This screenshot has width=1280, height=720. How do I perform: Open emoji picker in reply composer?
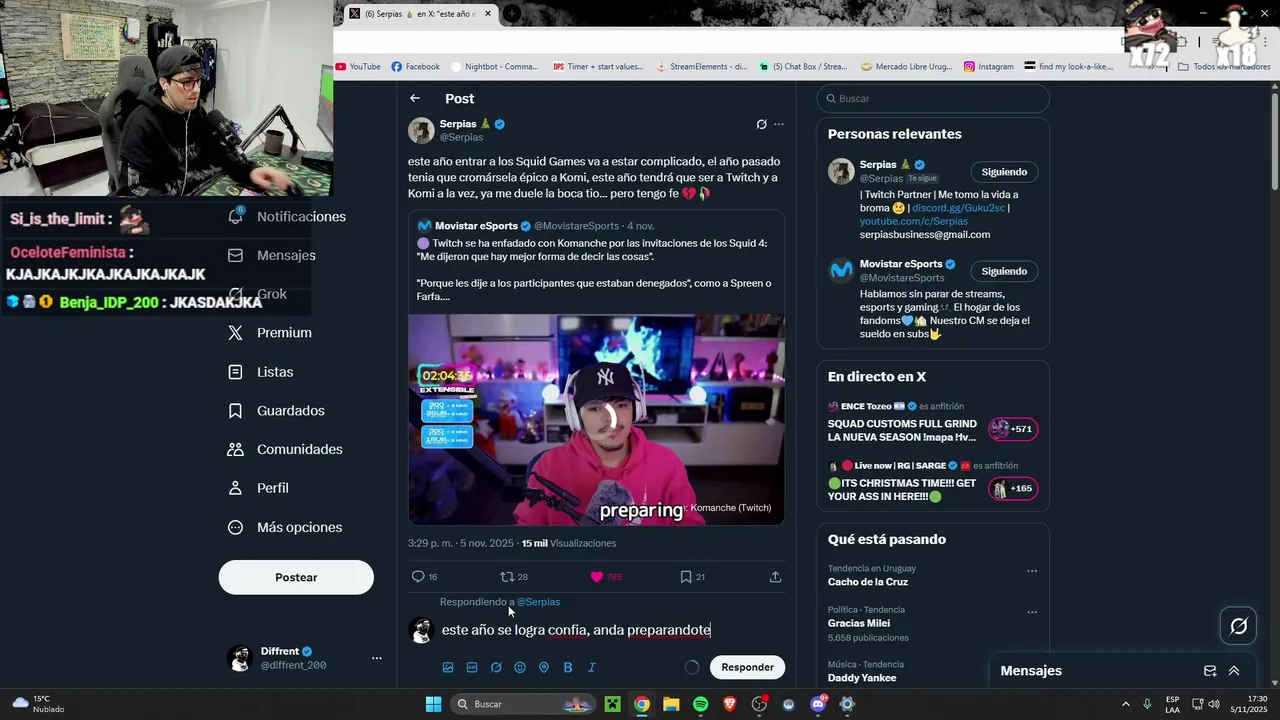[x=520, y=667]
